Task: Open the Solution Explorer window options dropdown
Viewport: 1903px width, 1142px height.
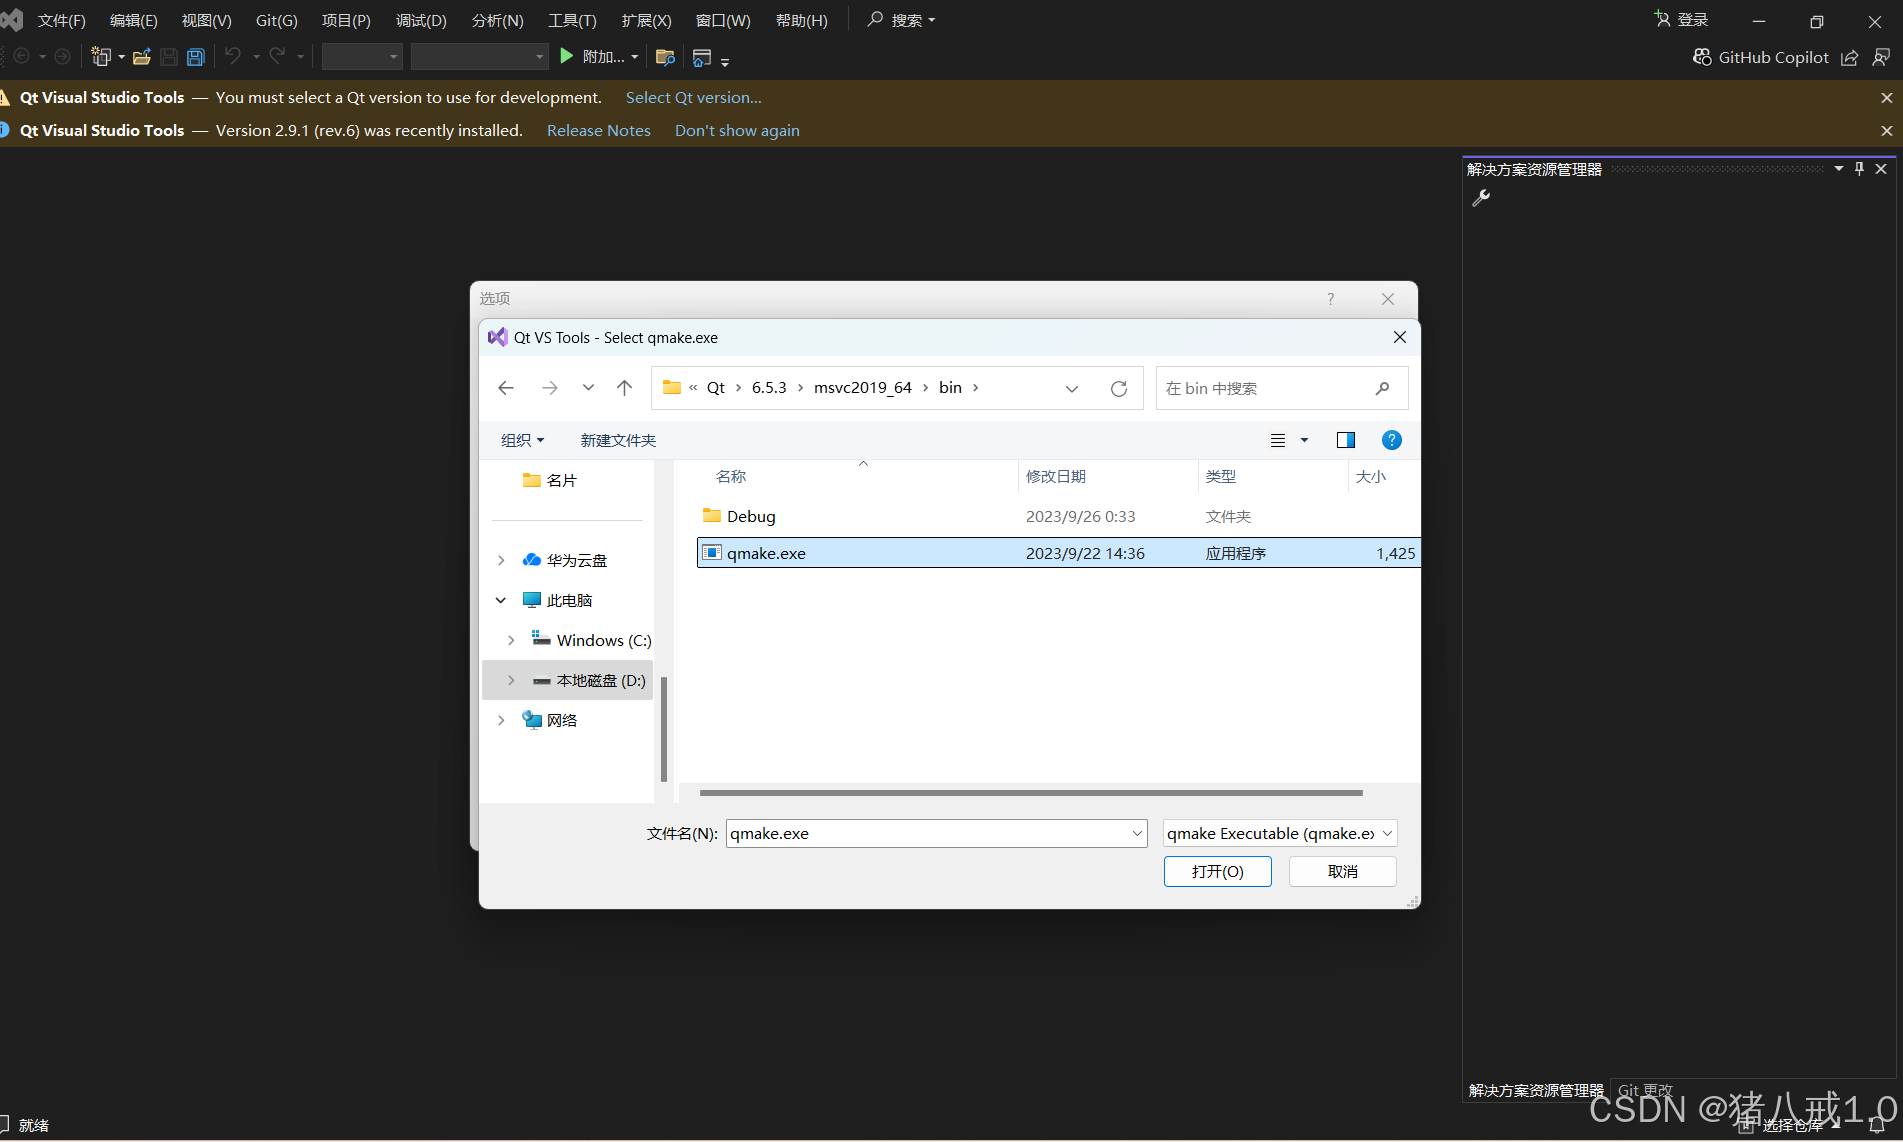Action: (x=1838, y=169)
